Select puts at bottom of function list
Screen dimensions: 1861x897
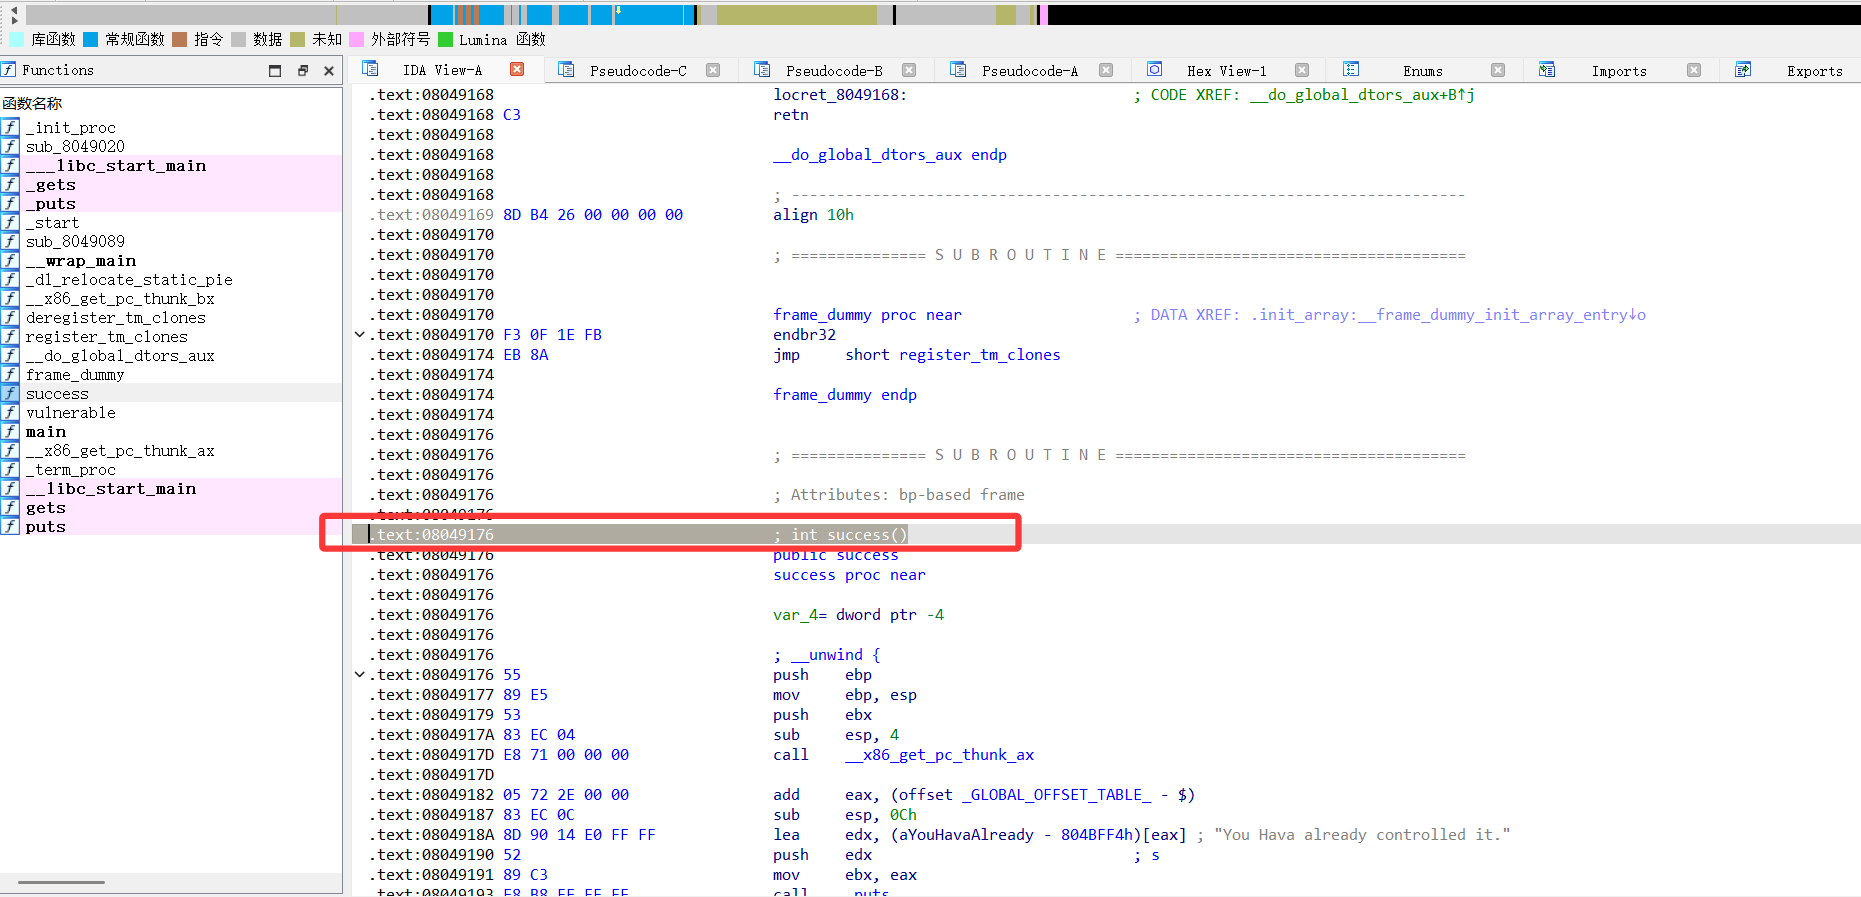[x=46, y=526]
